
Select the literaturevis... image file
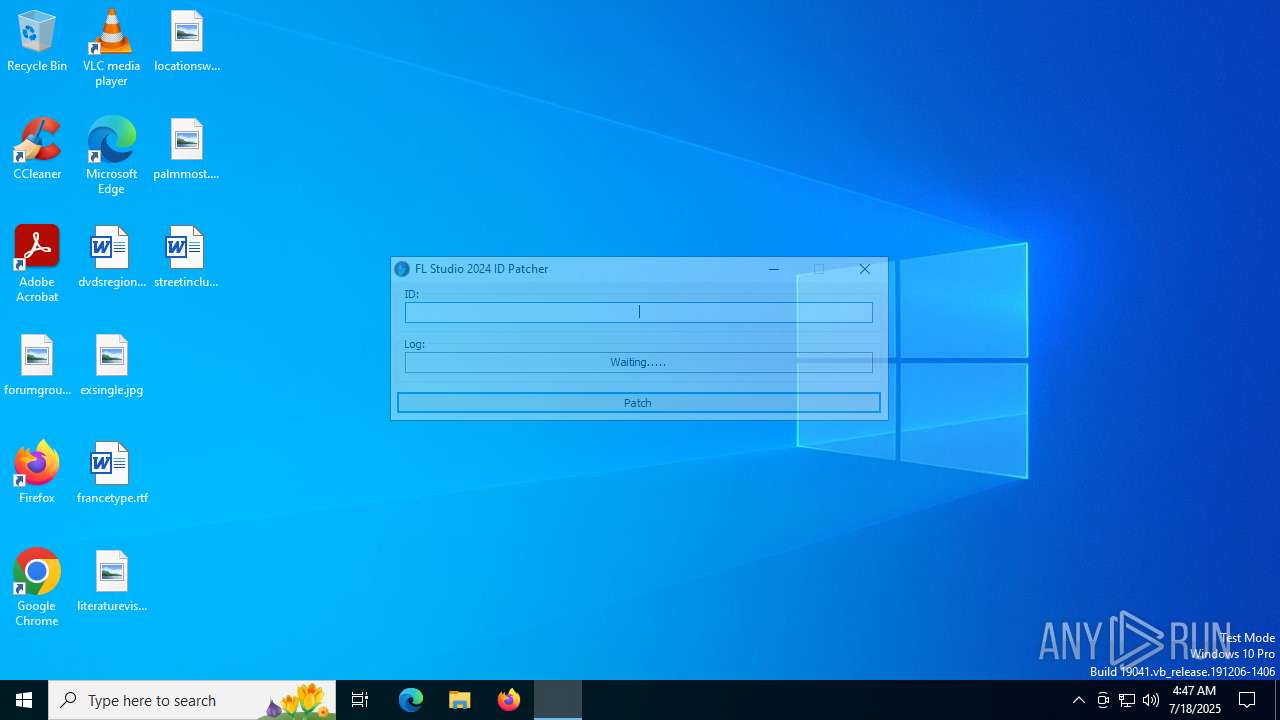(111, 581)
